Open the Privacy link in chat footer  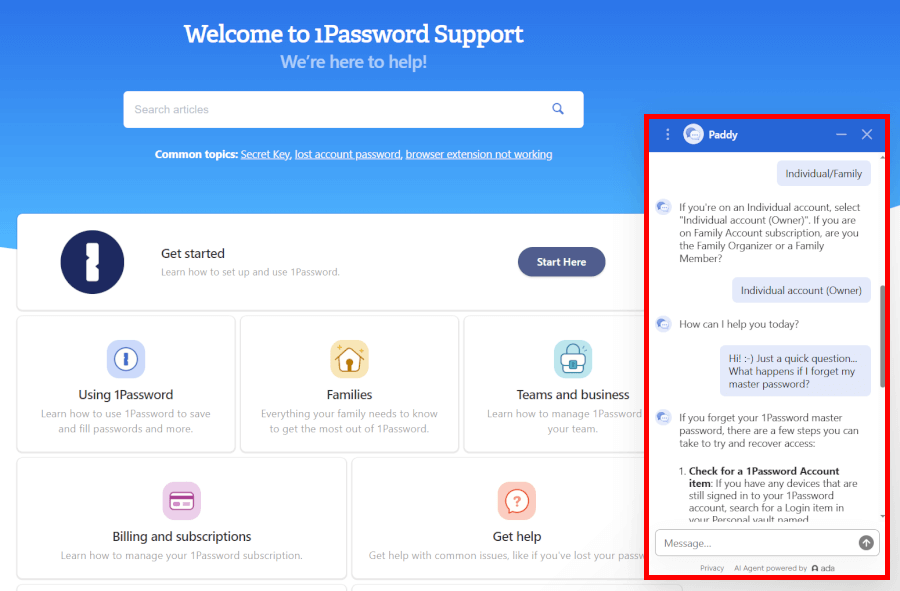click(x=712, y=568)
